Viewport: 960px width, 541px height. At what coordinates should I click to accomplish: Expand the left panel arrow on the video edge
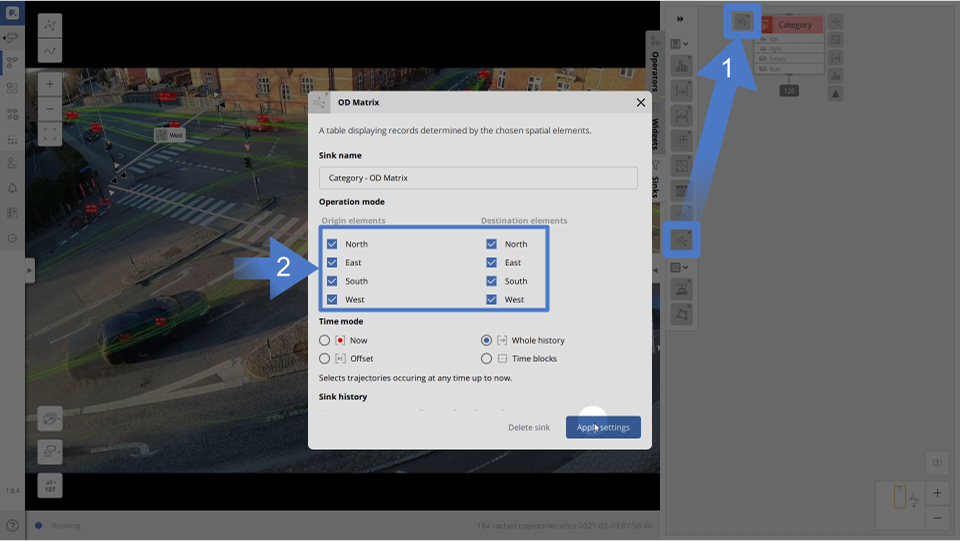(30, 270)
